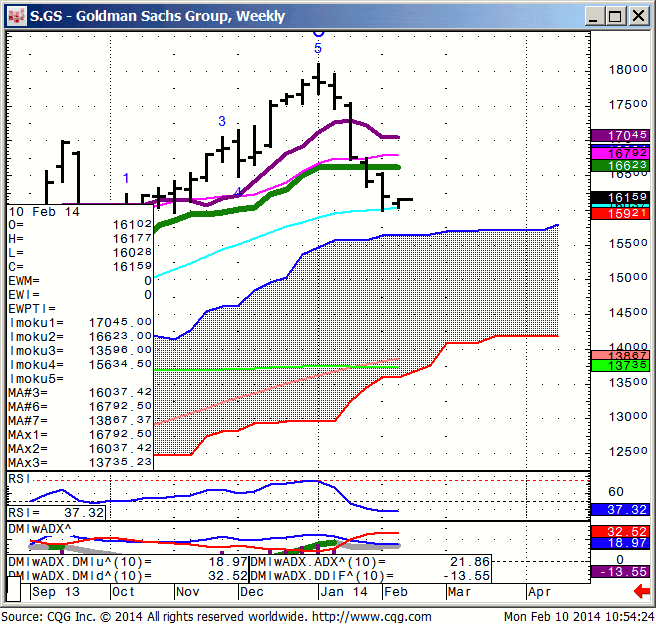Click the pink 13867 price tag
Screen dimensions: 656x624
point(620,355)
